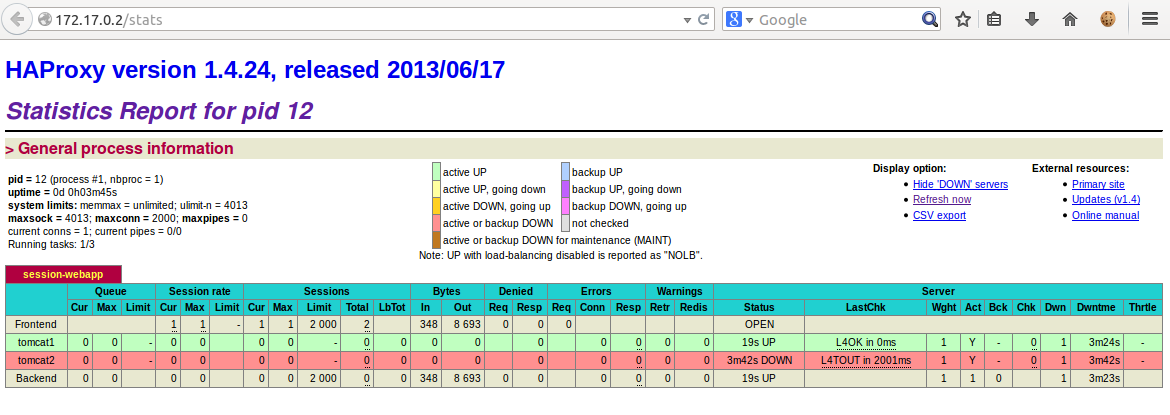Click the L4OK in 0ms cell
This screenshot has width=1170, height=415.
click(x=866, y=342)
